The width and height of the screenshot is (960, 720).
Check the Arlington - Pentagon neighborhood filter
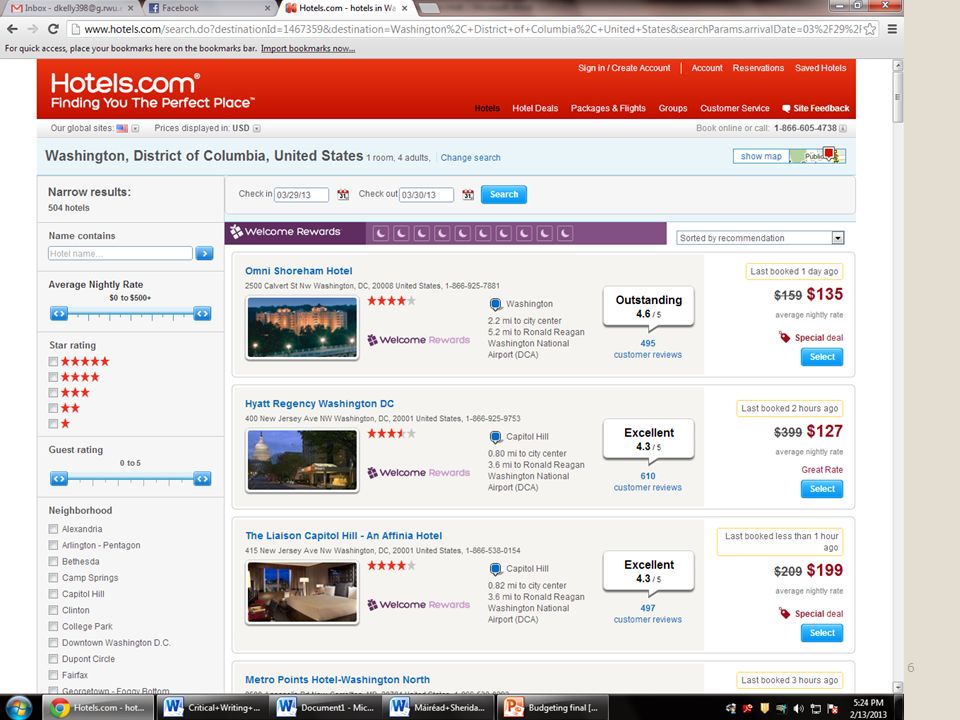pyautogui.click(x=53, y=545)
